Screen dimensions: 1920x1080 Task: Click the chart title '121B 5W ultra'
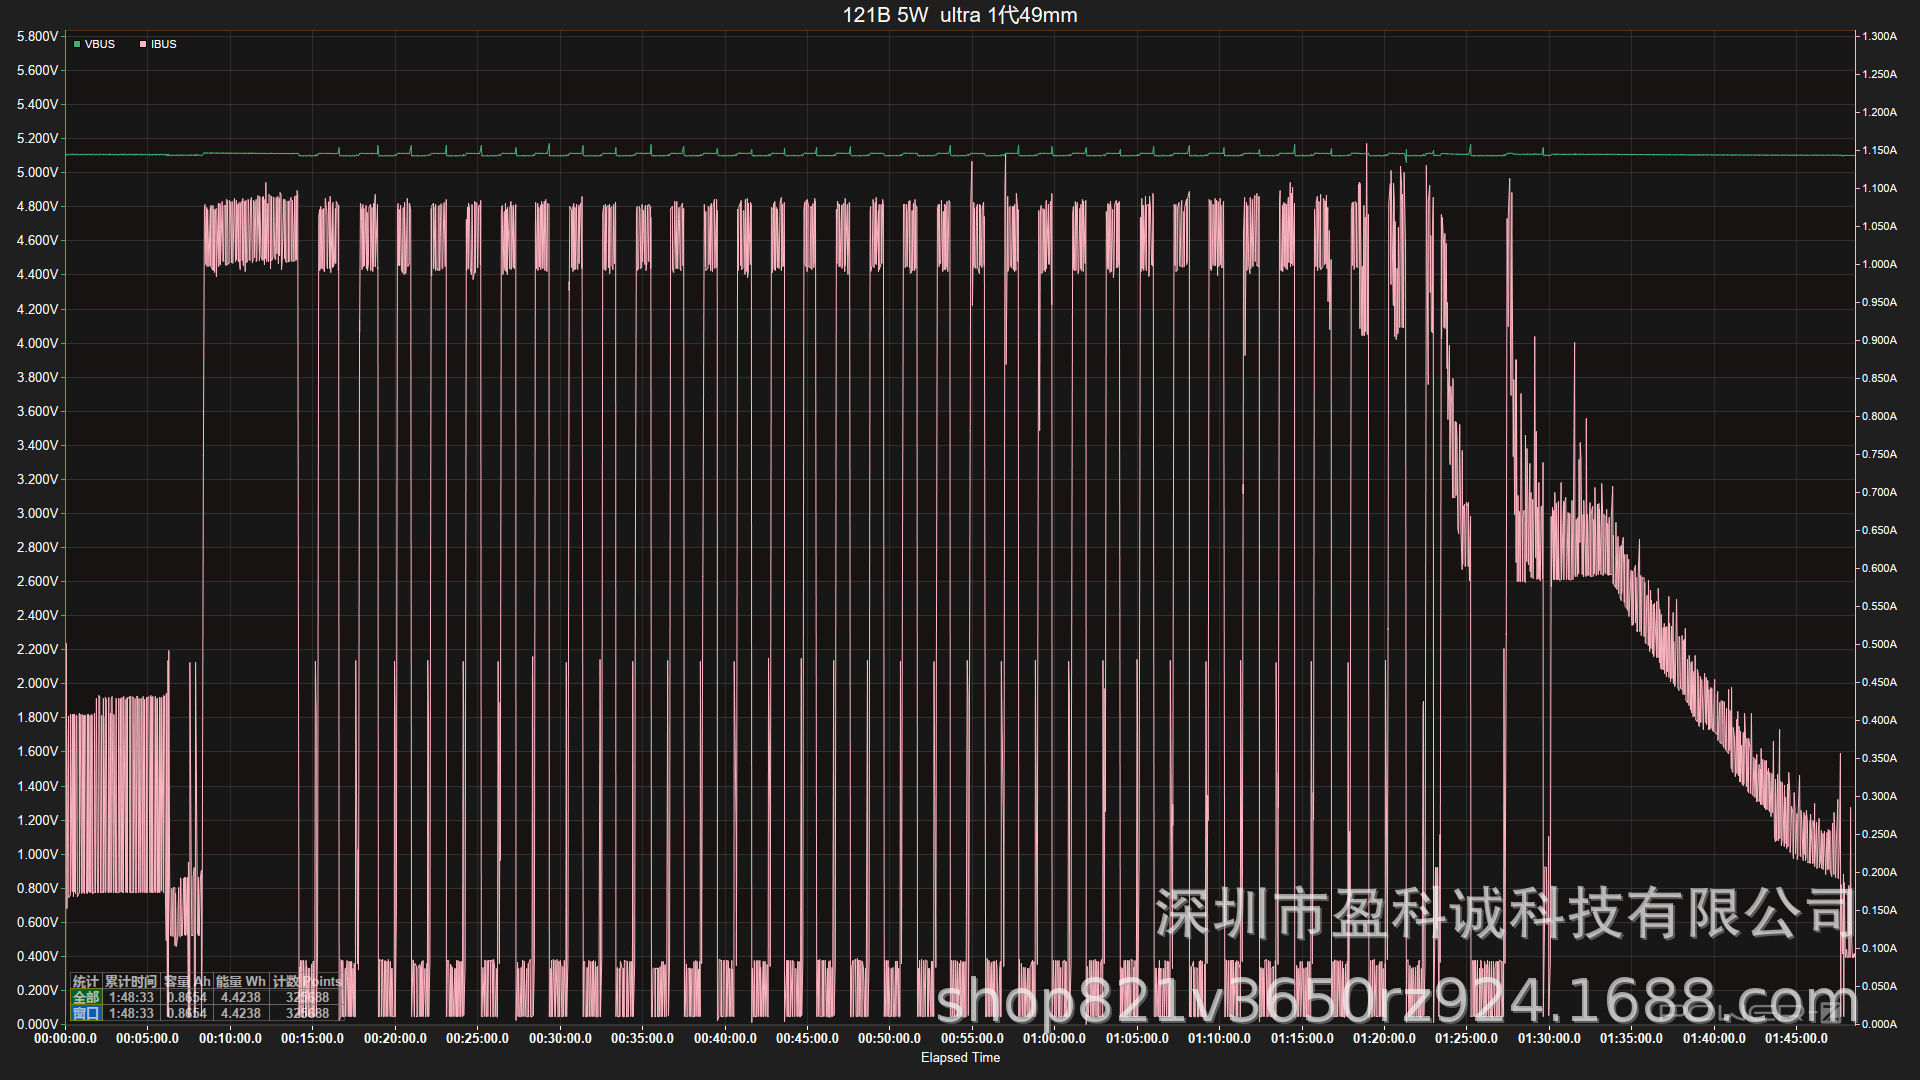960,15
